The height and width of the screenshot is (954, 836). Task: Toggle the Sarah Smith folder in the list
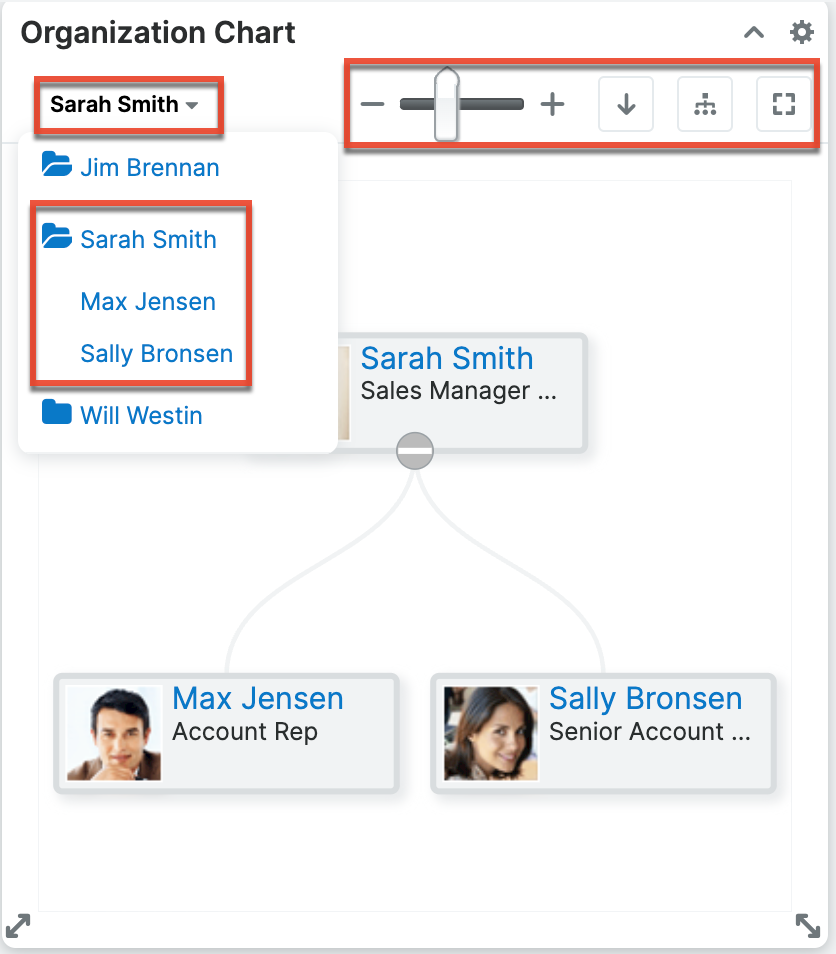tap(59, 238)
